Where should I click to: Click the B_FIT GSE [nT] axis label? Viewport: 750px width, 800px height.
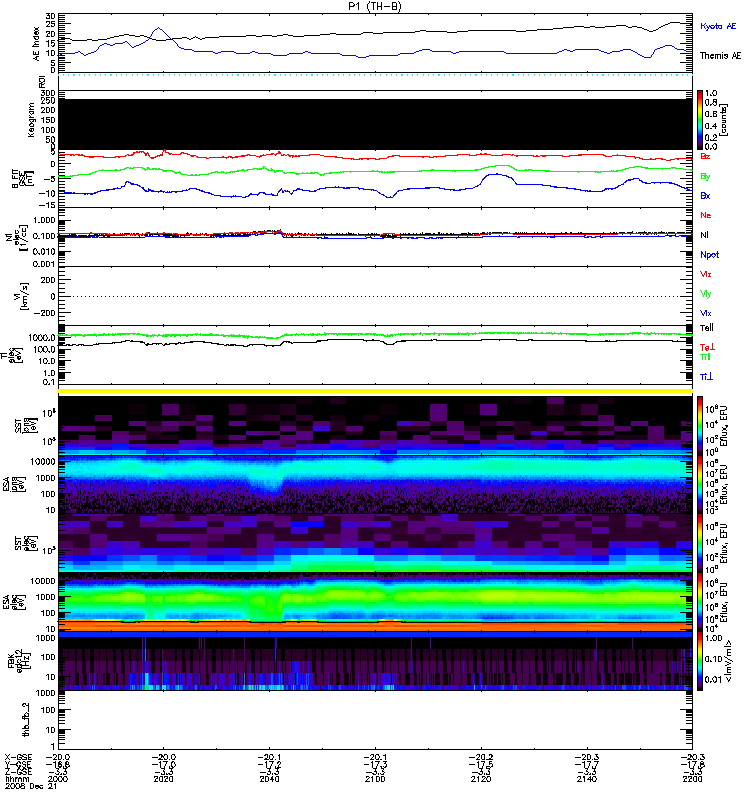(22, 179)
